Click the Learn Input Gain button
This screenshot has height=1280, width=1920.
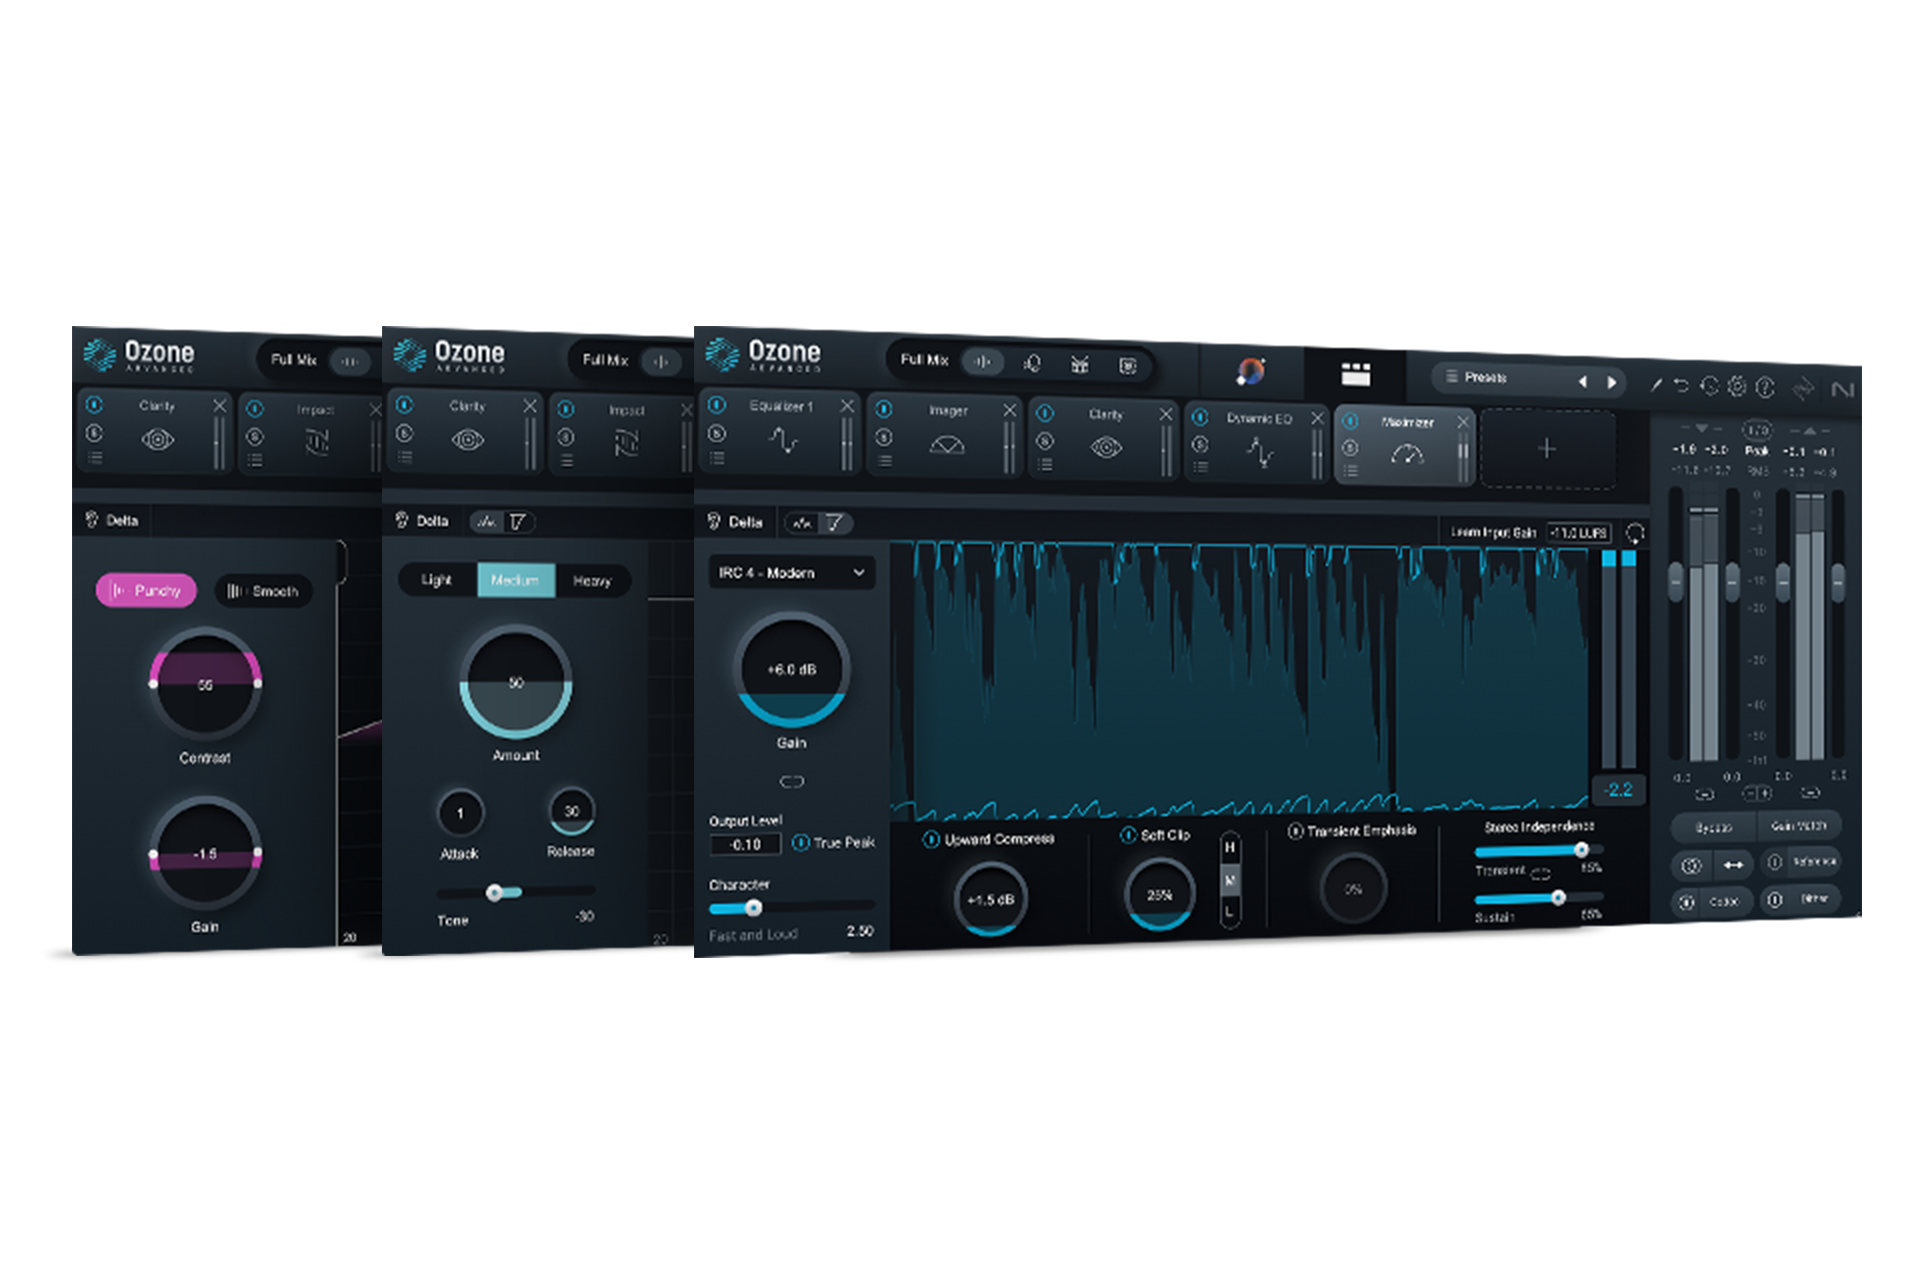(x=1493, y=533)
